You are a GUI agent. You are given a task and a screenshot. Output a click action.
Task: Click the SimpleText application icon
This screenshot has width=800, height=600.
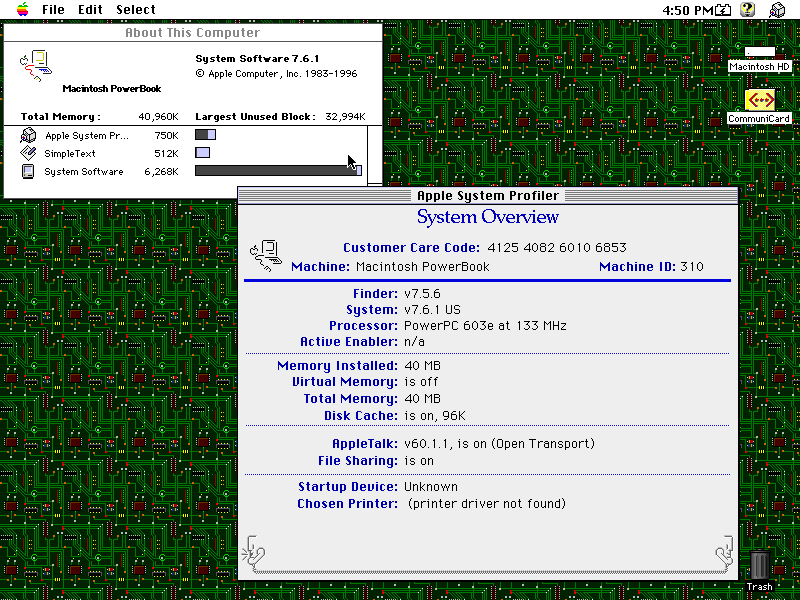click(x=28, y=153)
